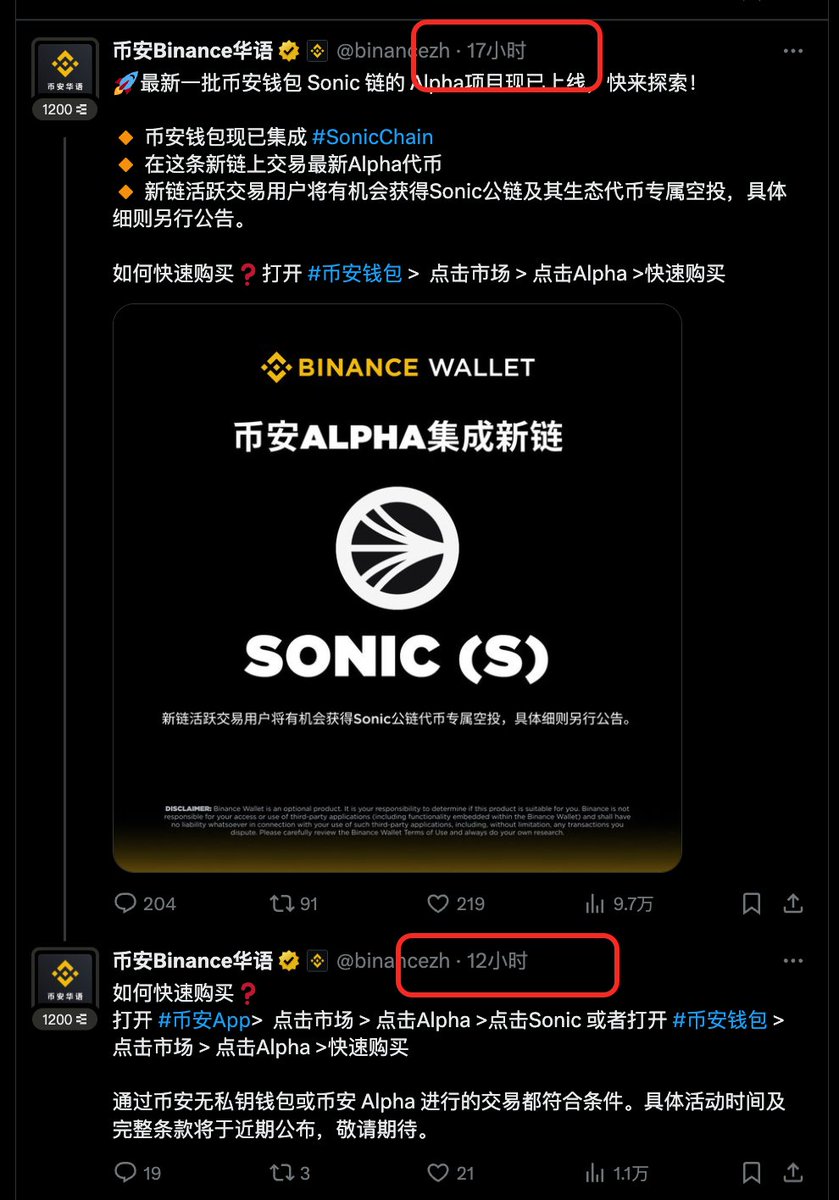
Task: Open the first tweet's more options menu
Action: (793, 51)
